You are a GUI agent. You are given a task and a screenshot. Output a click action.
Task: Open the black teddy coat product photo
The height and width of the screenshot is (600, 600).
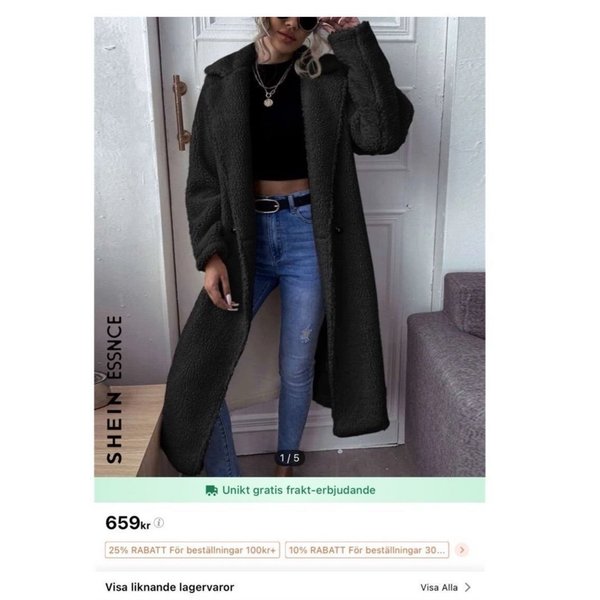[290, 247]
